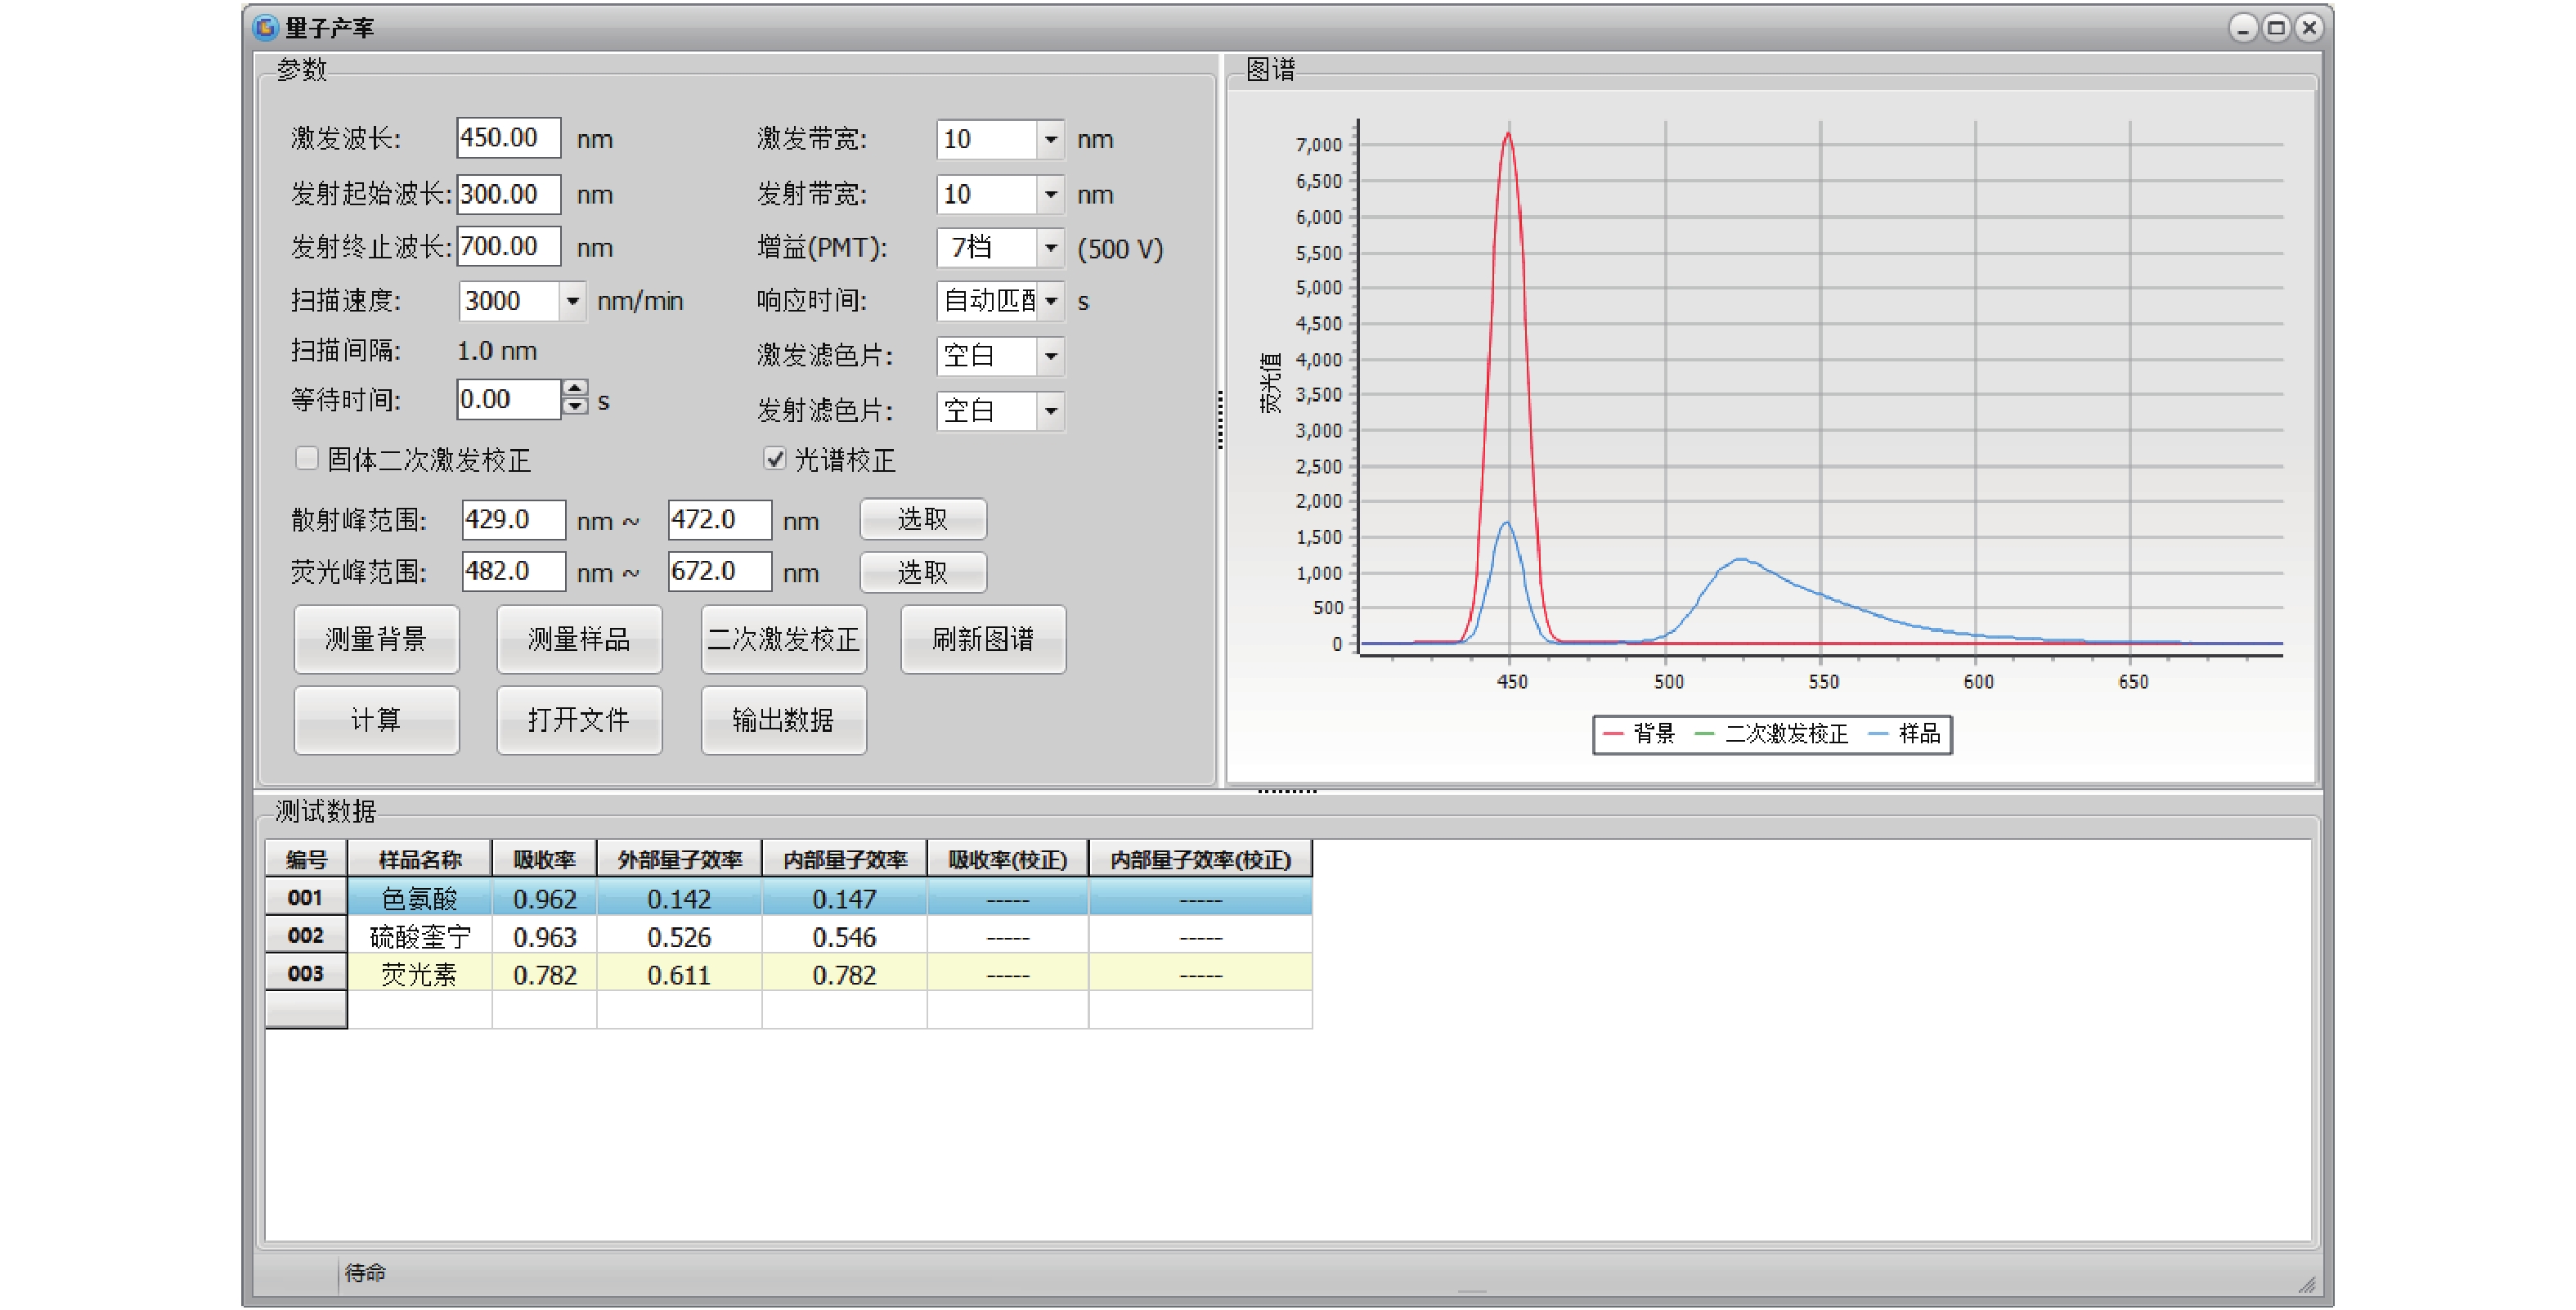Click the 荧光峰范围 end field 672.0

[719, 572]
